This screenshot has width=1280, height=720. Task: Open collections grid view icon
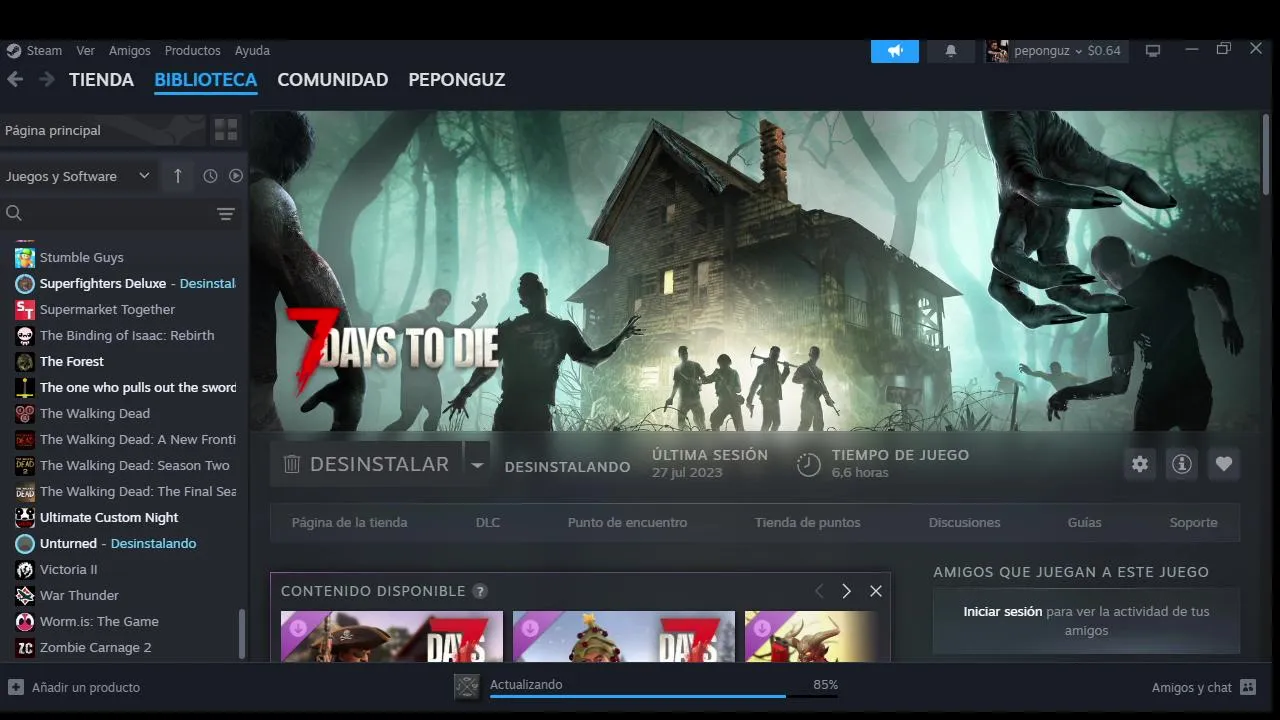pos(226,130)
